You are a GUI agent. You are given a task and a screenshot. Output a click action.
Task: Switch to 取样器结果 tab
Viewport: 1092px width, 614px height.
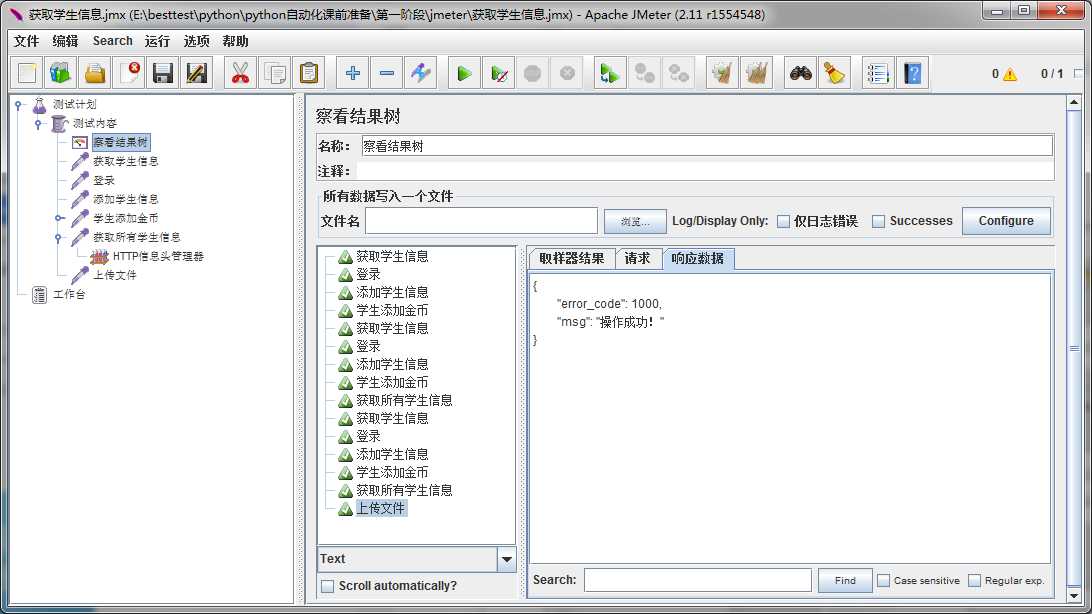coord(572,258)
